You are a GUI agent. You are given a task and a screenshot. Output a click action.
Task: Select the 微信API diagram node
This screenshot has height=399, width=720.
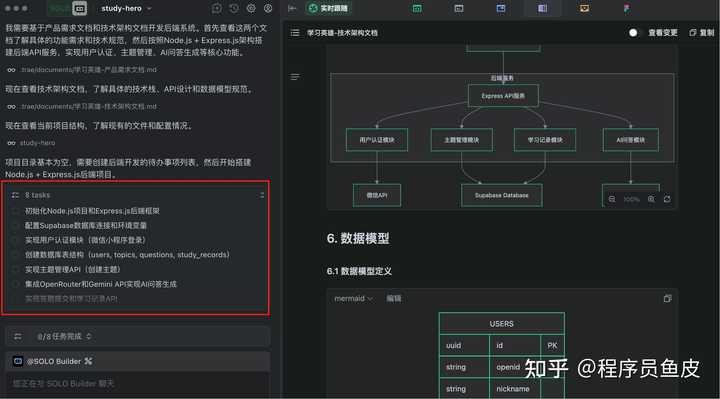click(x=377, y=195)
